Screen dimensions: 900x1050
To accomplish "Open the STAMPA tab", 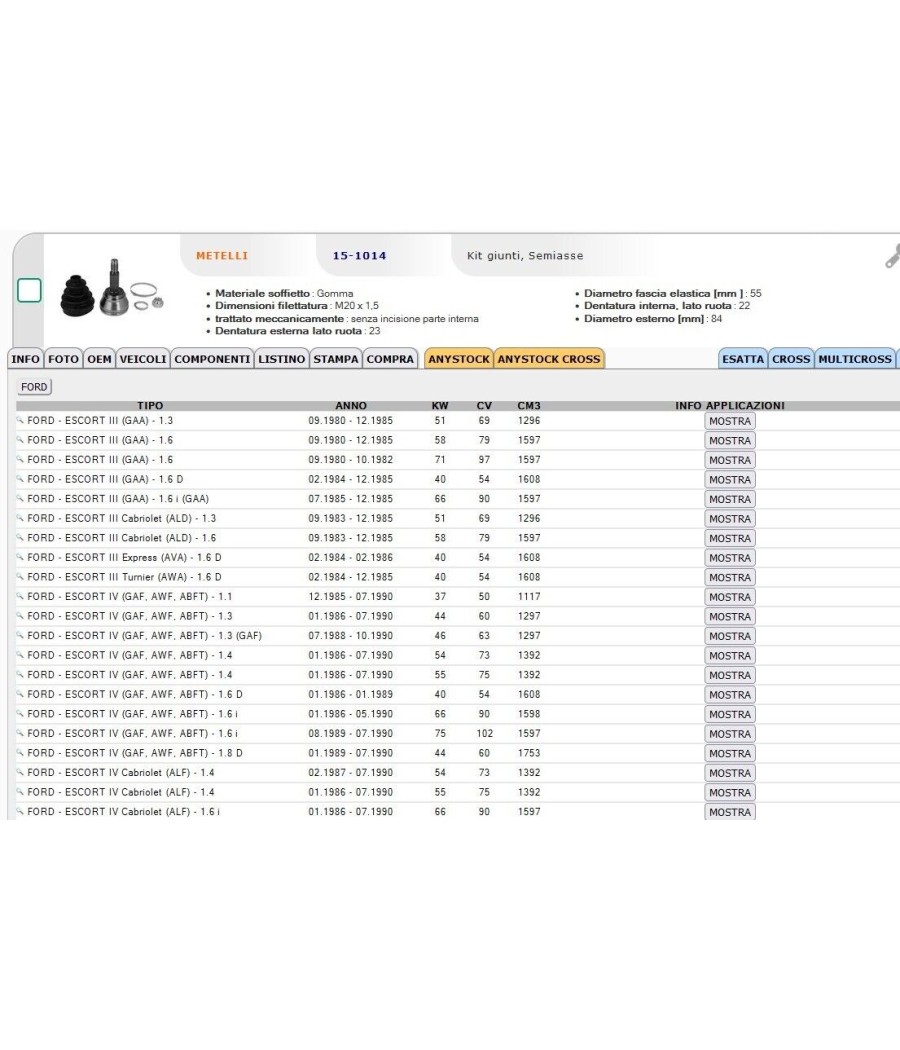I will coord(335,359).
